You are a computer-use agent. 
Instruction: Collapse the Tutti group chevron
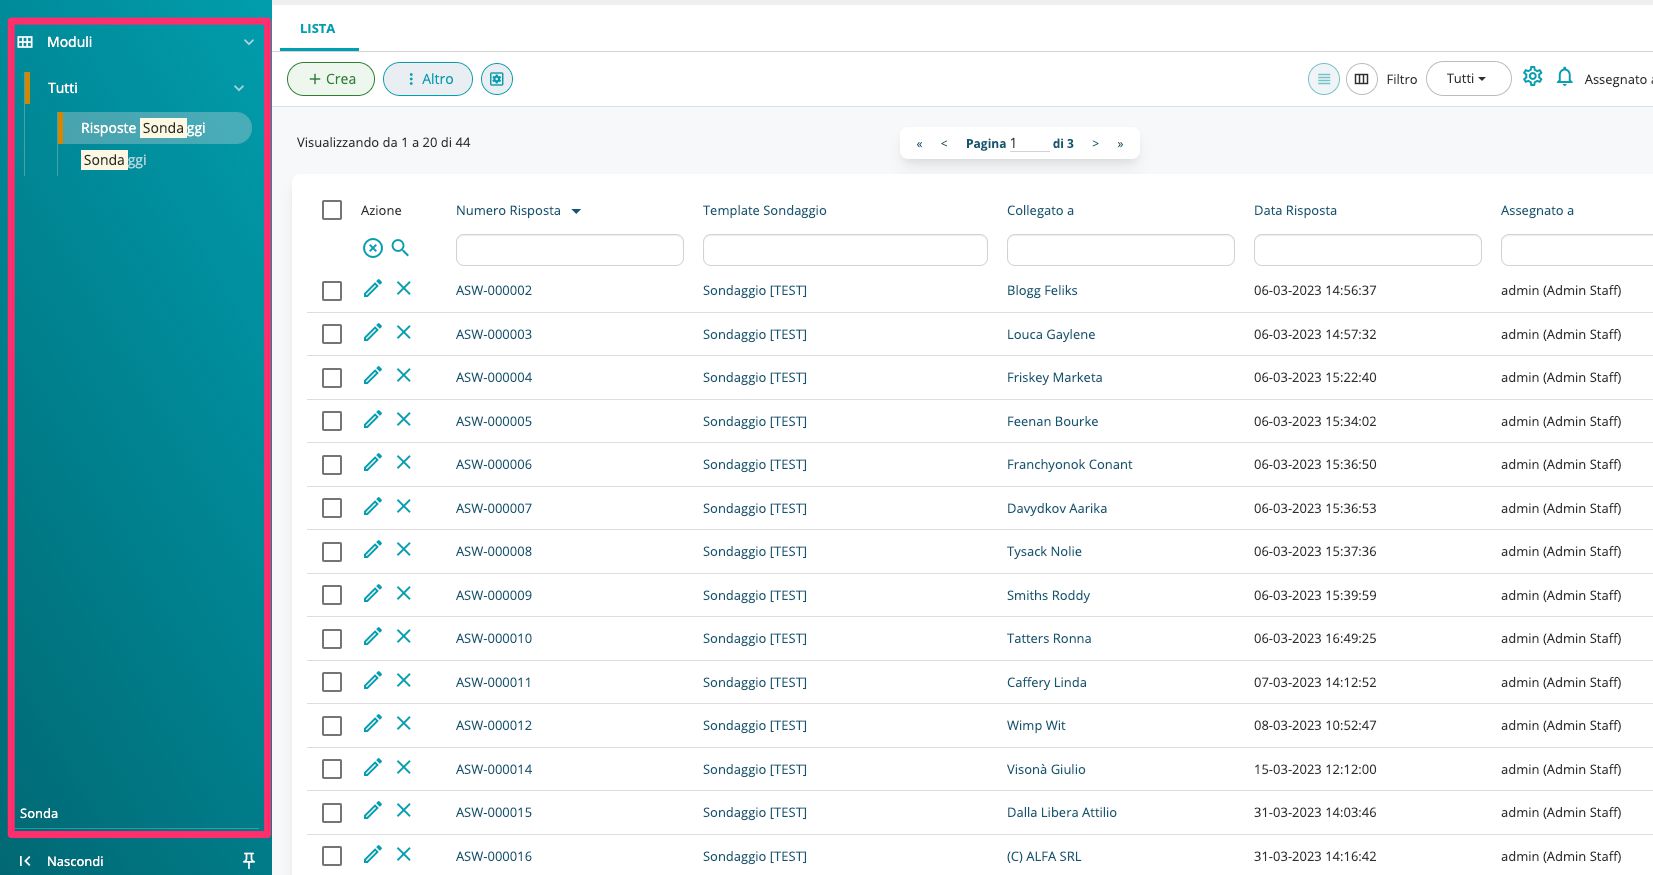click(239, 88)
